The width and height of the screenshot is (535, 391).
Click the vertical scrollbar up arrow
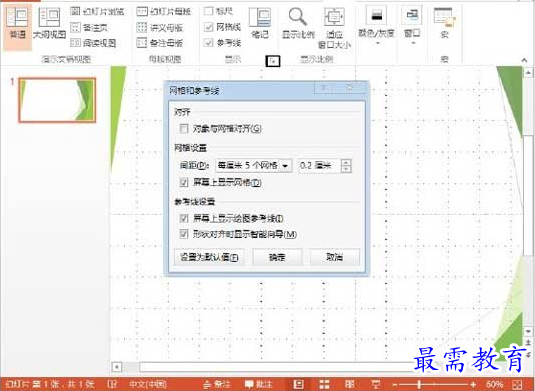click(x=528, y=72)
